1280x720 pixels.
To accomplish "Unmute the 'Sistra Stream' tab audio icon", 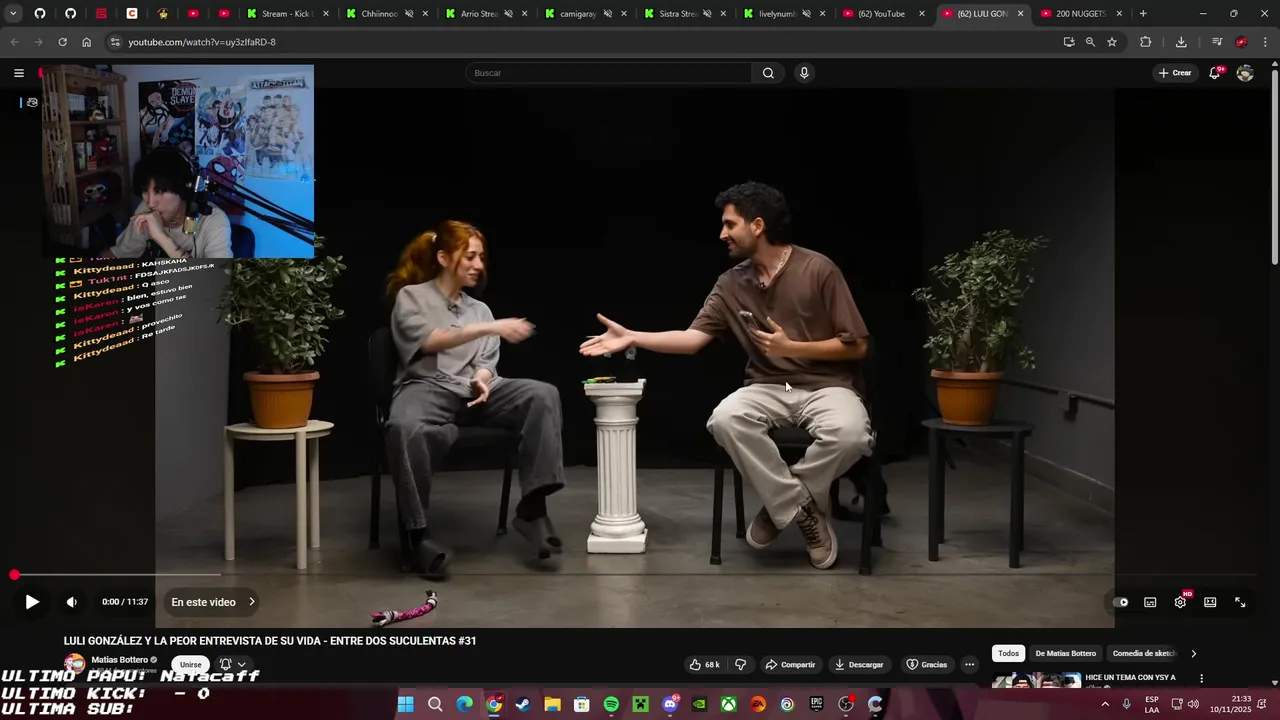I will [x=706, y=14].
